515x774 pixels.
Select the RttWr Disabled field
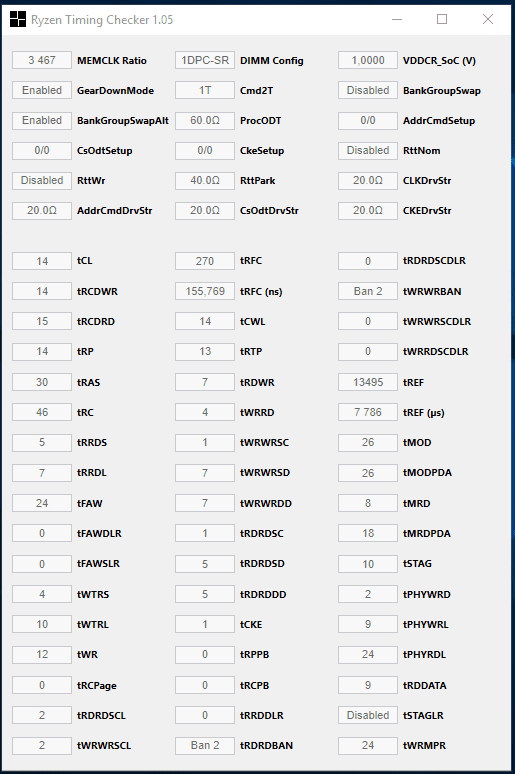tap(42, 181)
